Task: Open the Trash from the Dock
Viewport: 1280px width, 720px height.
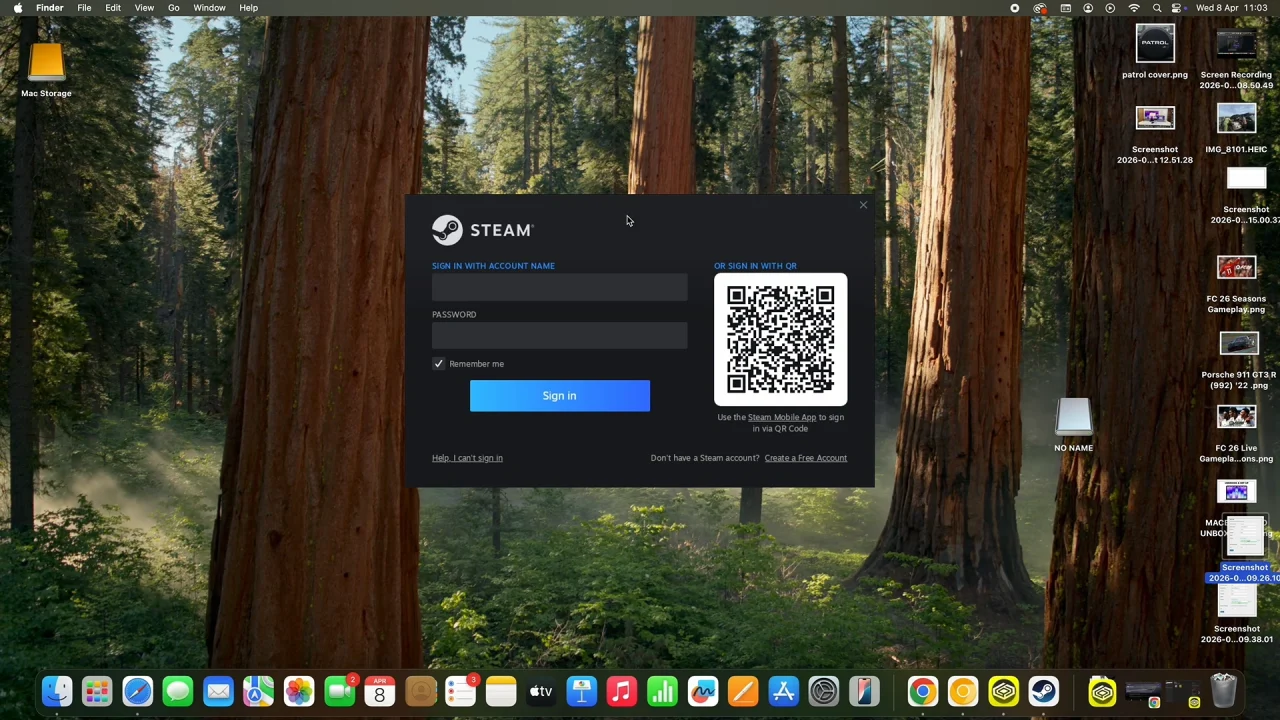Action: coord(1225,691)
